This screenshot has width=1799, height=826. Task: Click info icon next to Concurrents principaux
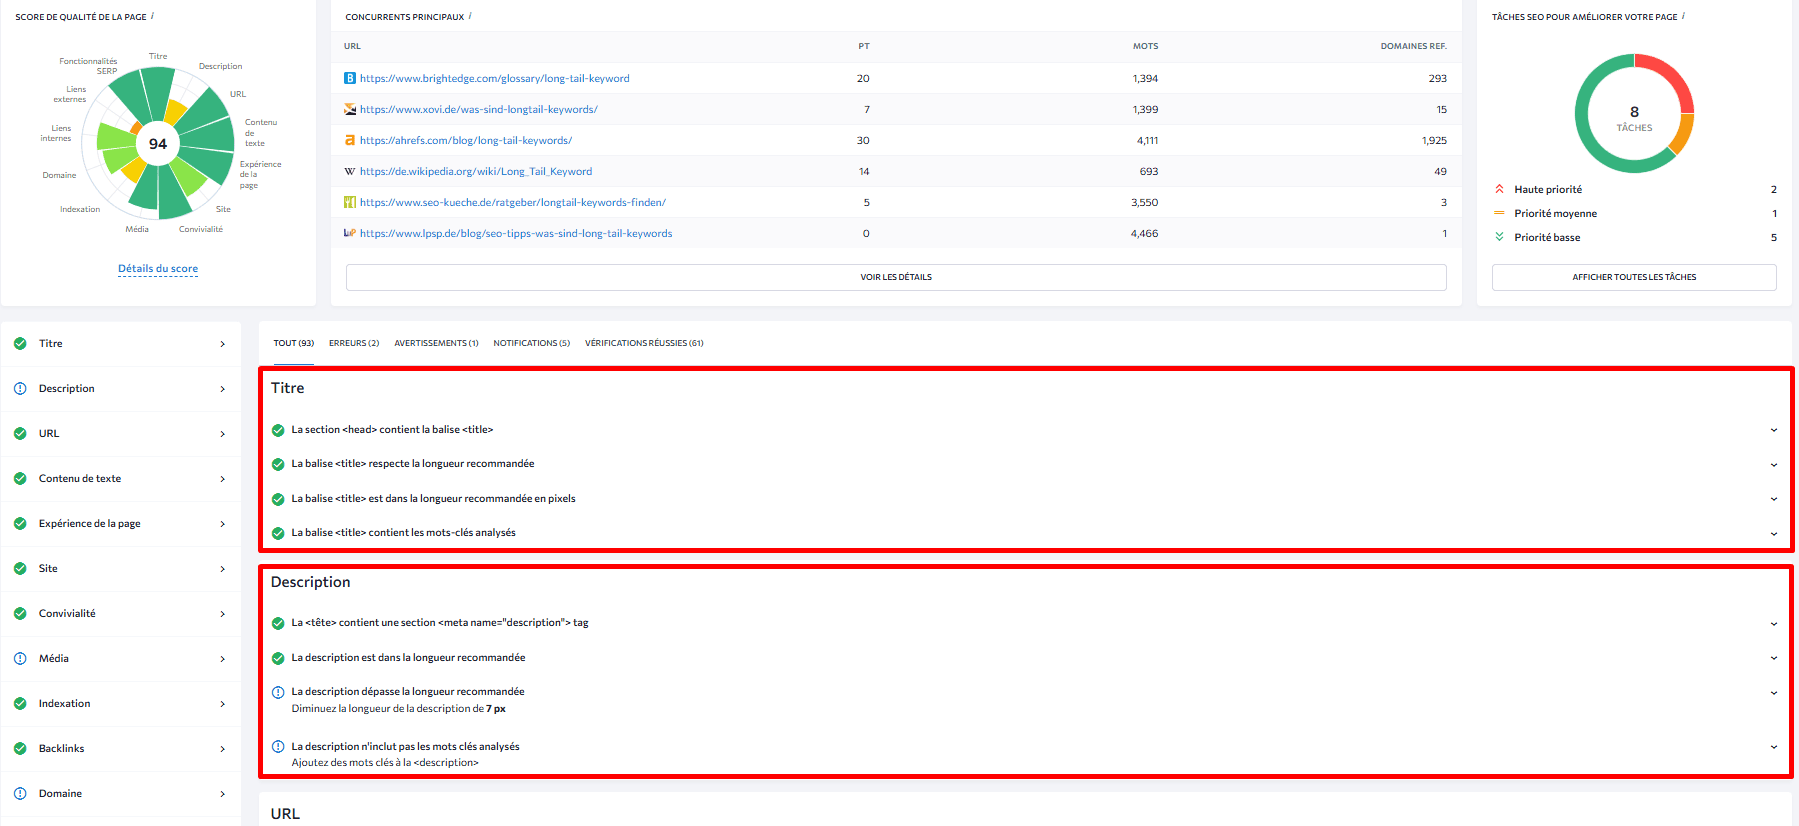point(470,16)
